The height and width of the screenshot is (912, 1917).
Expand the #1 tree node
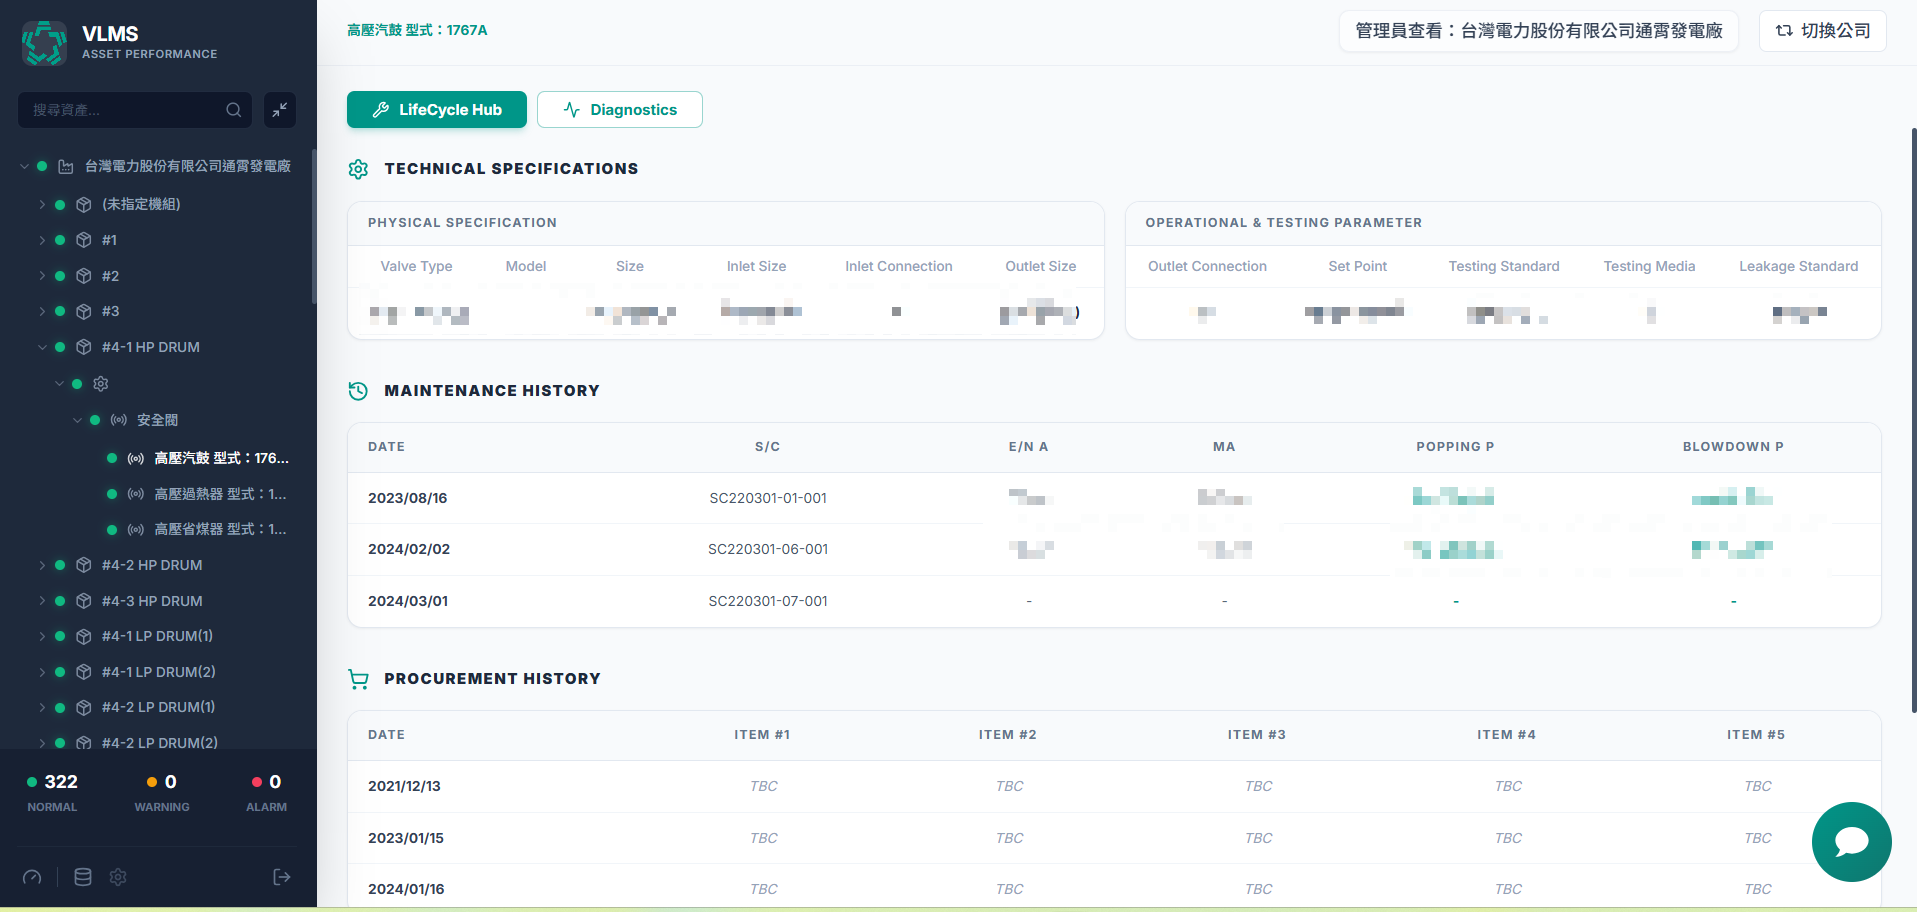click(x=42, y=240)
